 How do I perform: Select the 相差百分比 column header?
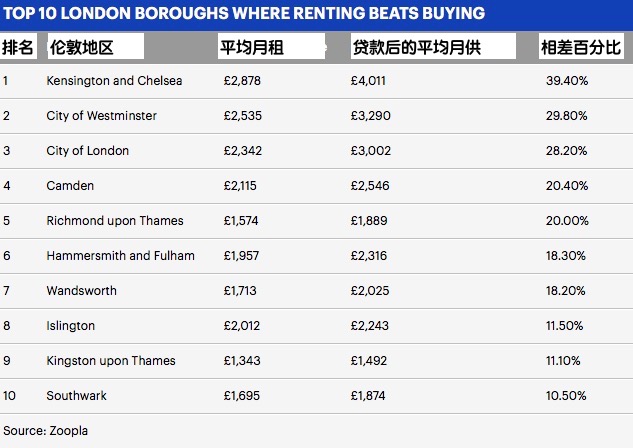[x=580, y=47]
